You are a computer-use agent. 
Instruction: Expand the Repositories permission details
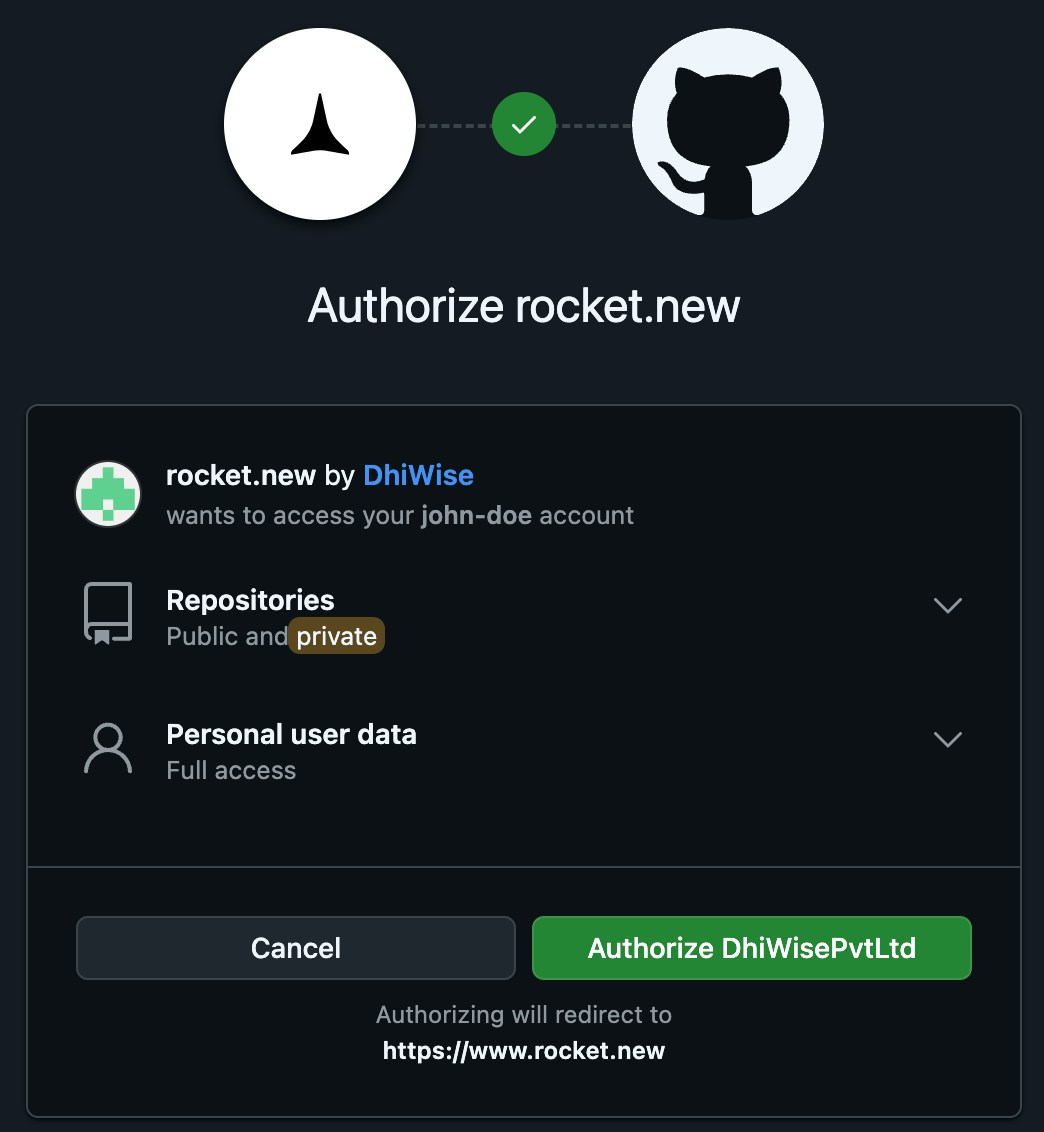pyautogui.click(x=947, y=605)
